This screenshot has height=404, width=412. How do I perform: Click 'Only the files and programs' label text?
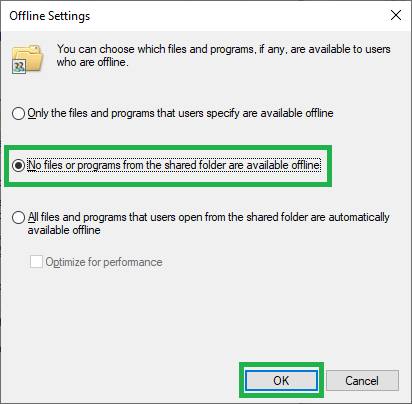91,113
